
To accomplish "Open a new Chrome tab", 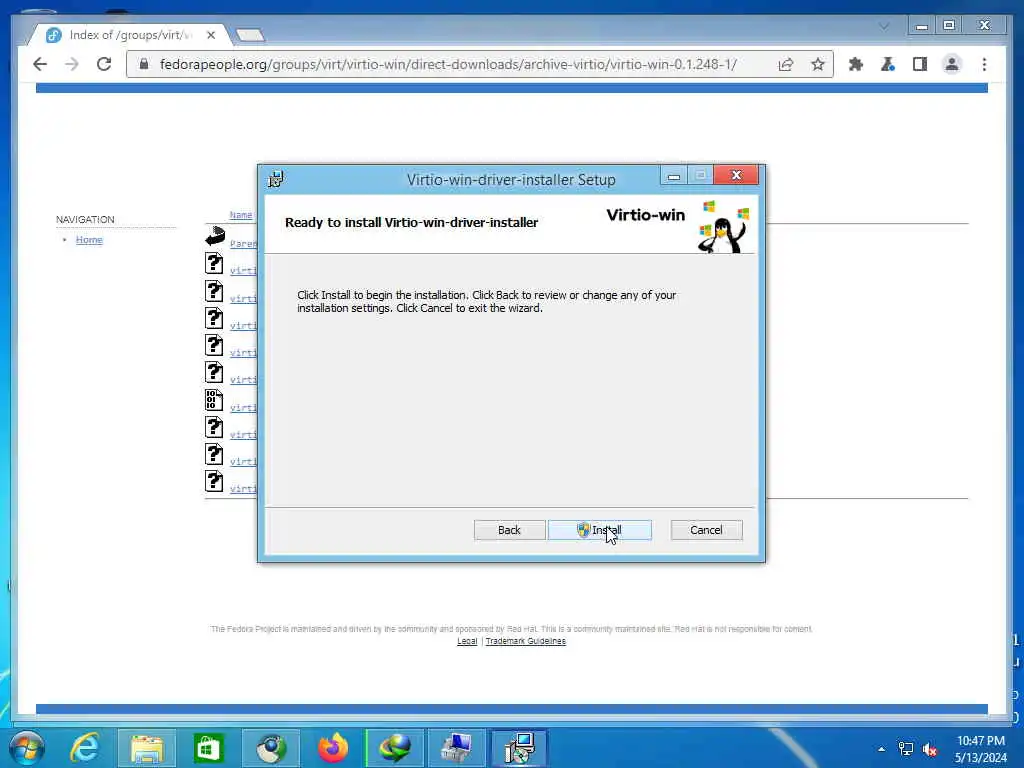I will (x=250, y=35).
